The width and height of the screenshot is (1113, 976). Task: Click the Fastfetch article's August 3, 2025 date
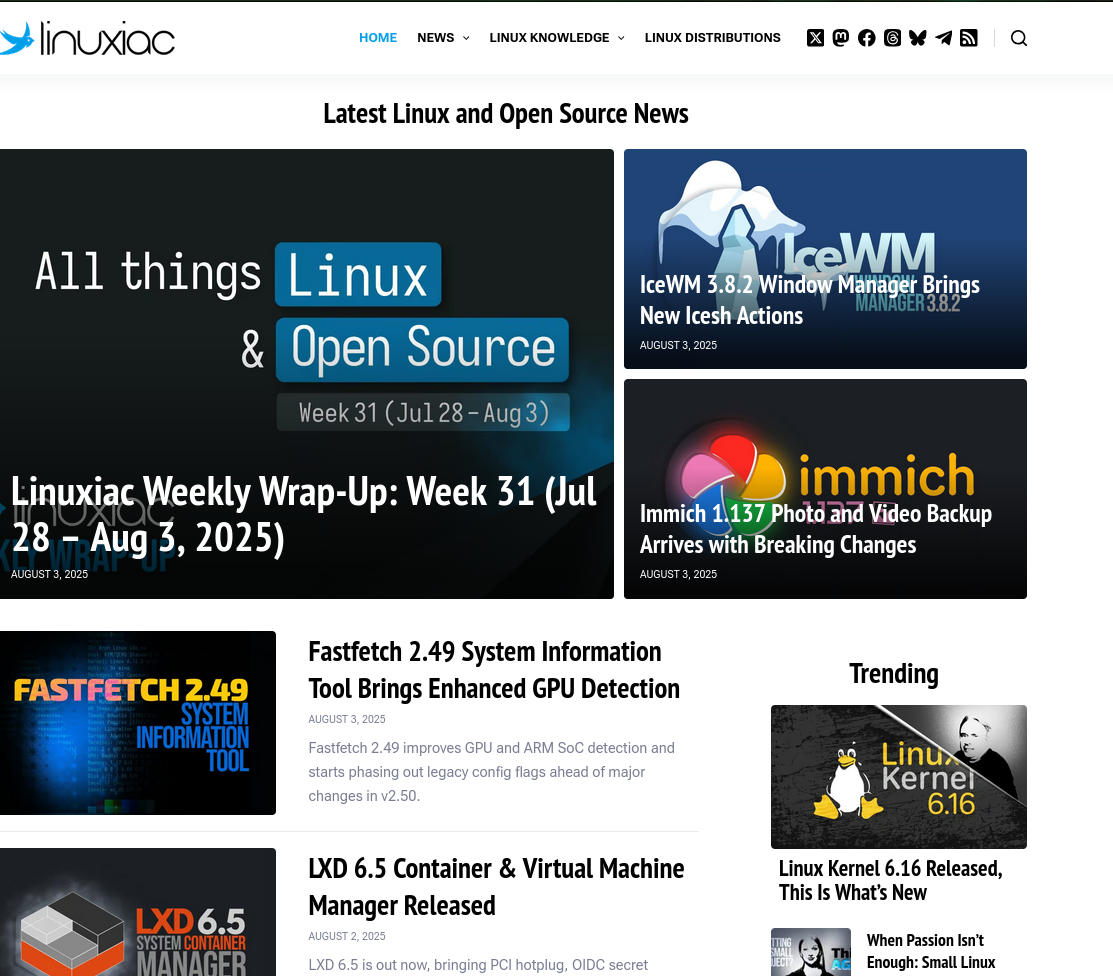[x=346, y=719]
